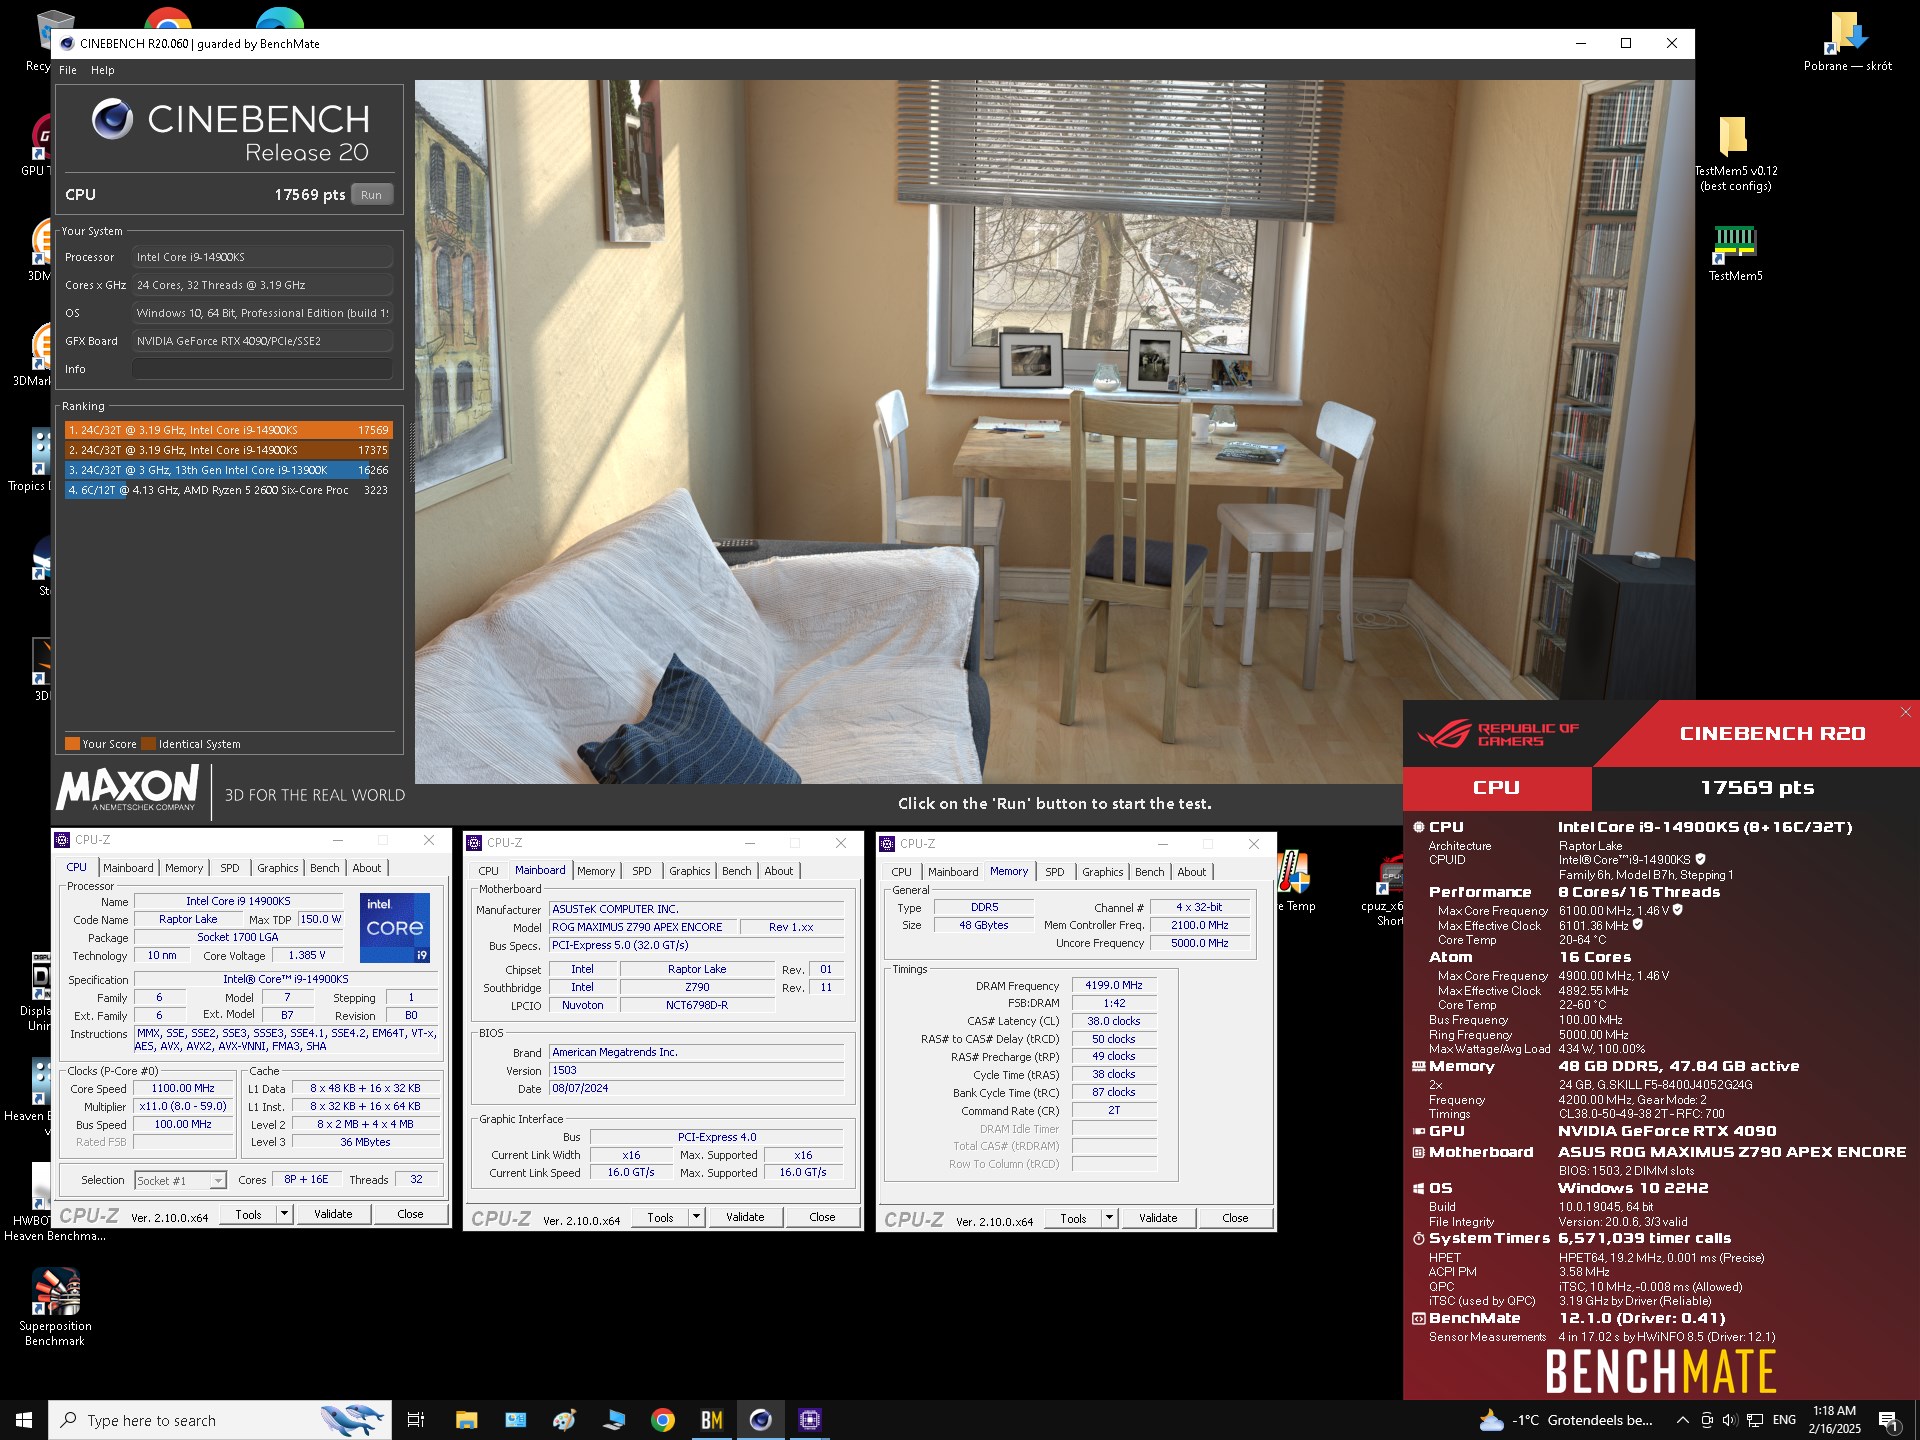
Task: Open the Core Temp thermometer desktop icon
Action: 1295,880
